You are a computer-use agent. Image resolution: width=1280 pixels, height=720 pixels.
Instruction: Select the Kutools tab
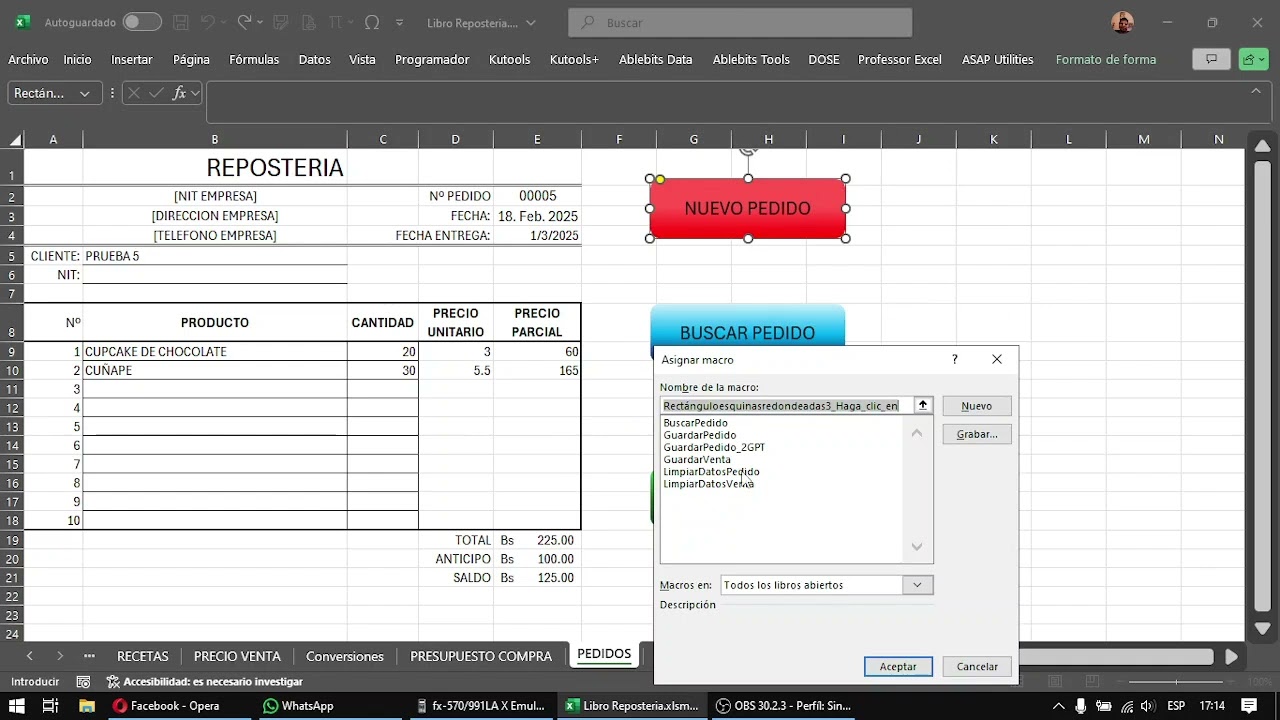click(x=510, y=59)
